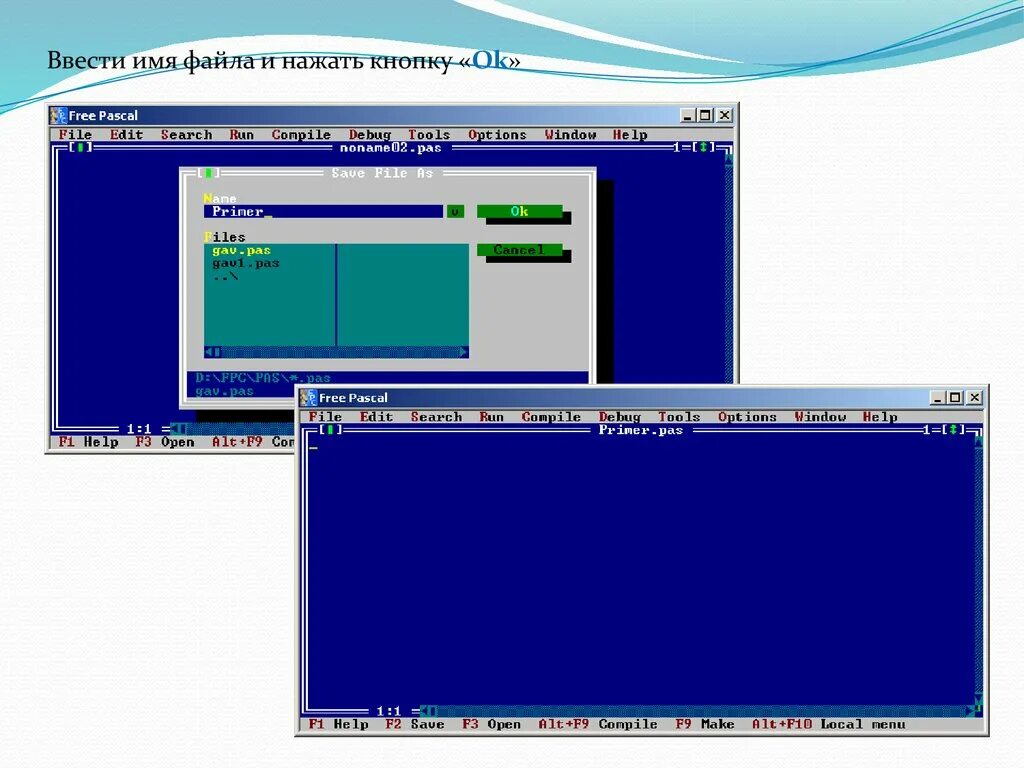Screen dimensions: 1024x768
Task: Minimize the front Free Pascal window
Action: pyautogui.click(x=938, y=397)
